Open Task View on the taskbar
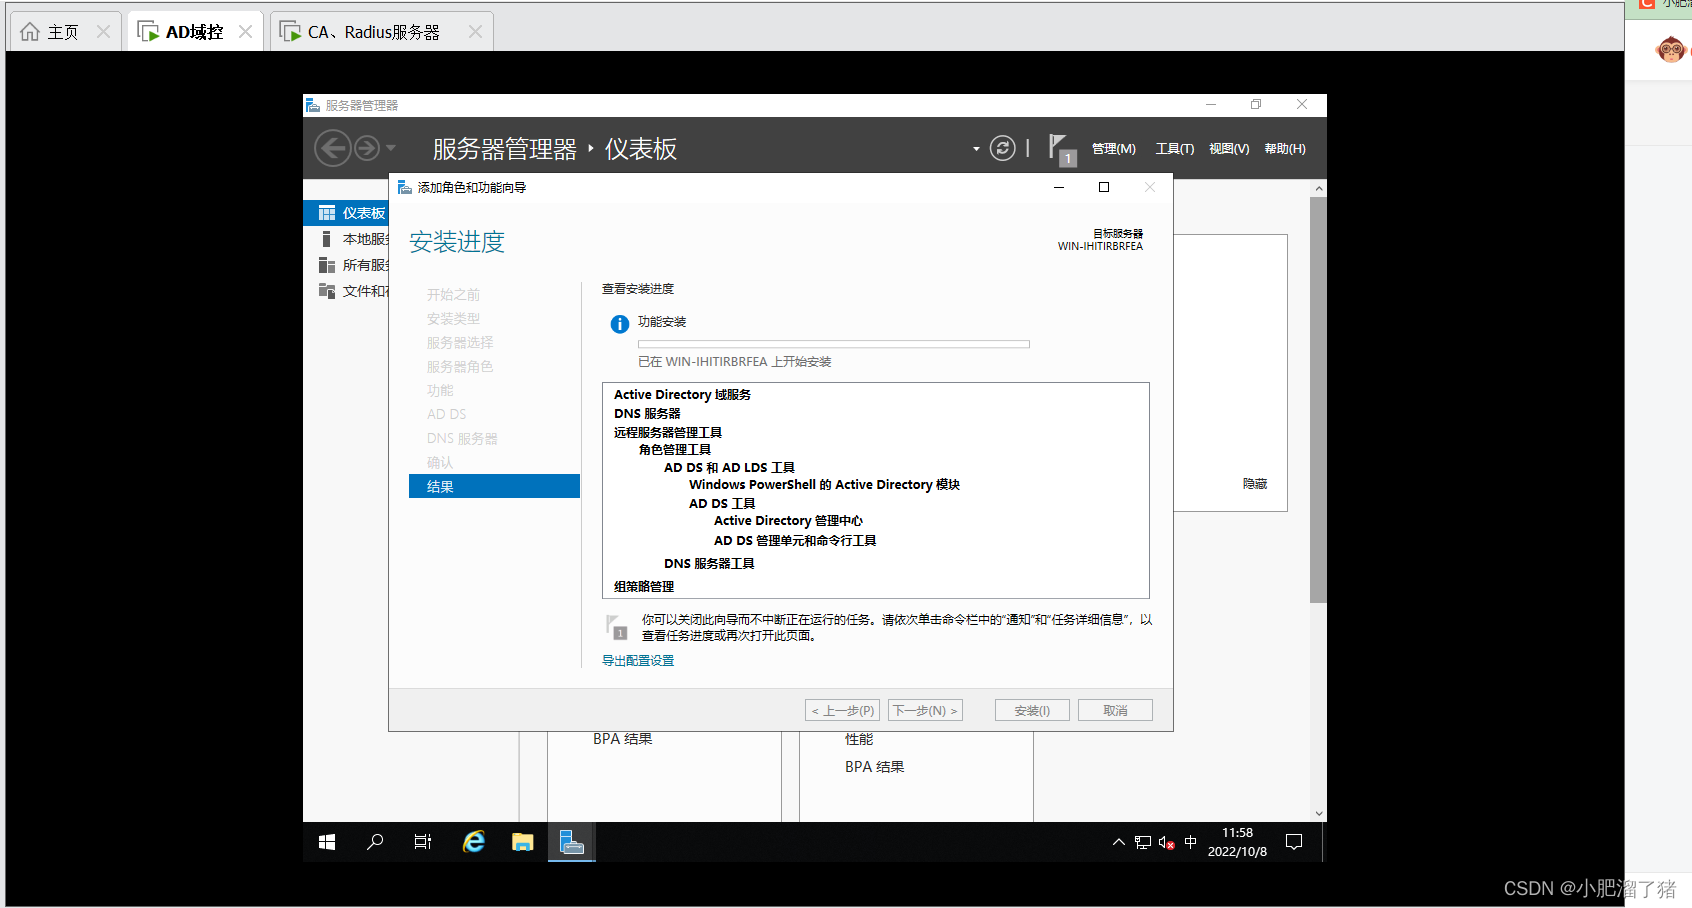The height and width of the screenshot is (908, 1692). [x=423, y=842]
